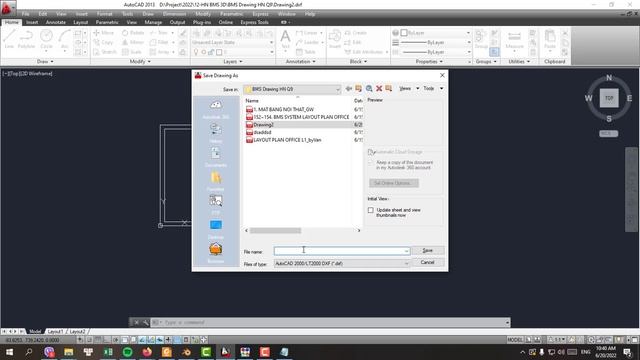Open Favorites folder in dialog sidebar

click(x=216, y=181)
